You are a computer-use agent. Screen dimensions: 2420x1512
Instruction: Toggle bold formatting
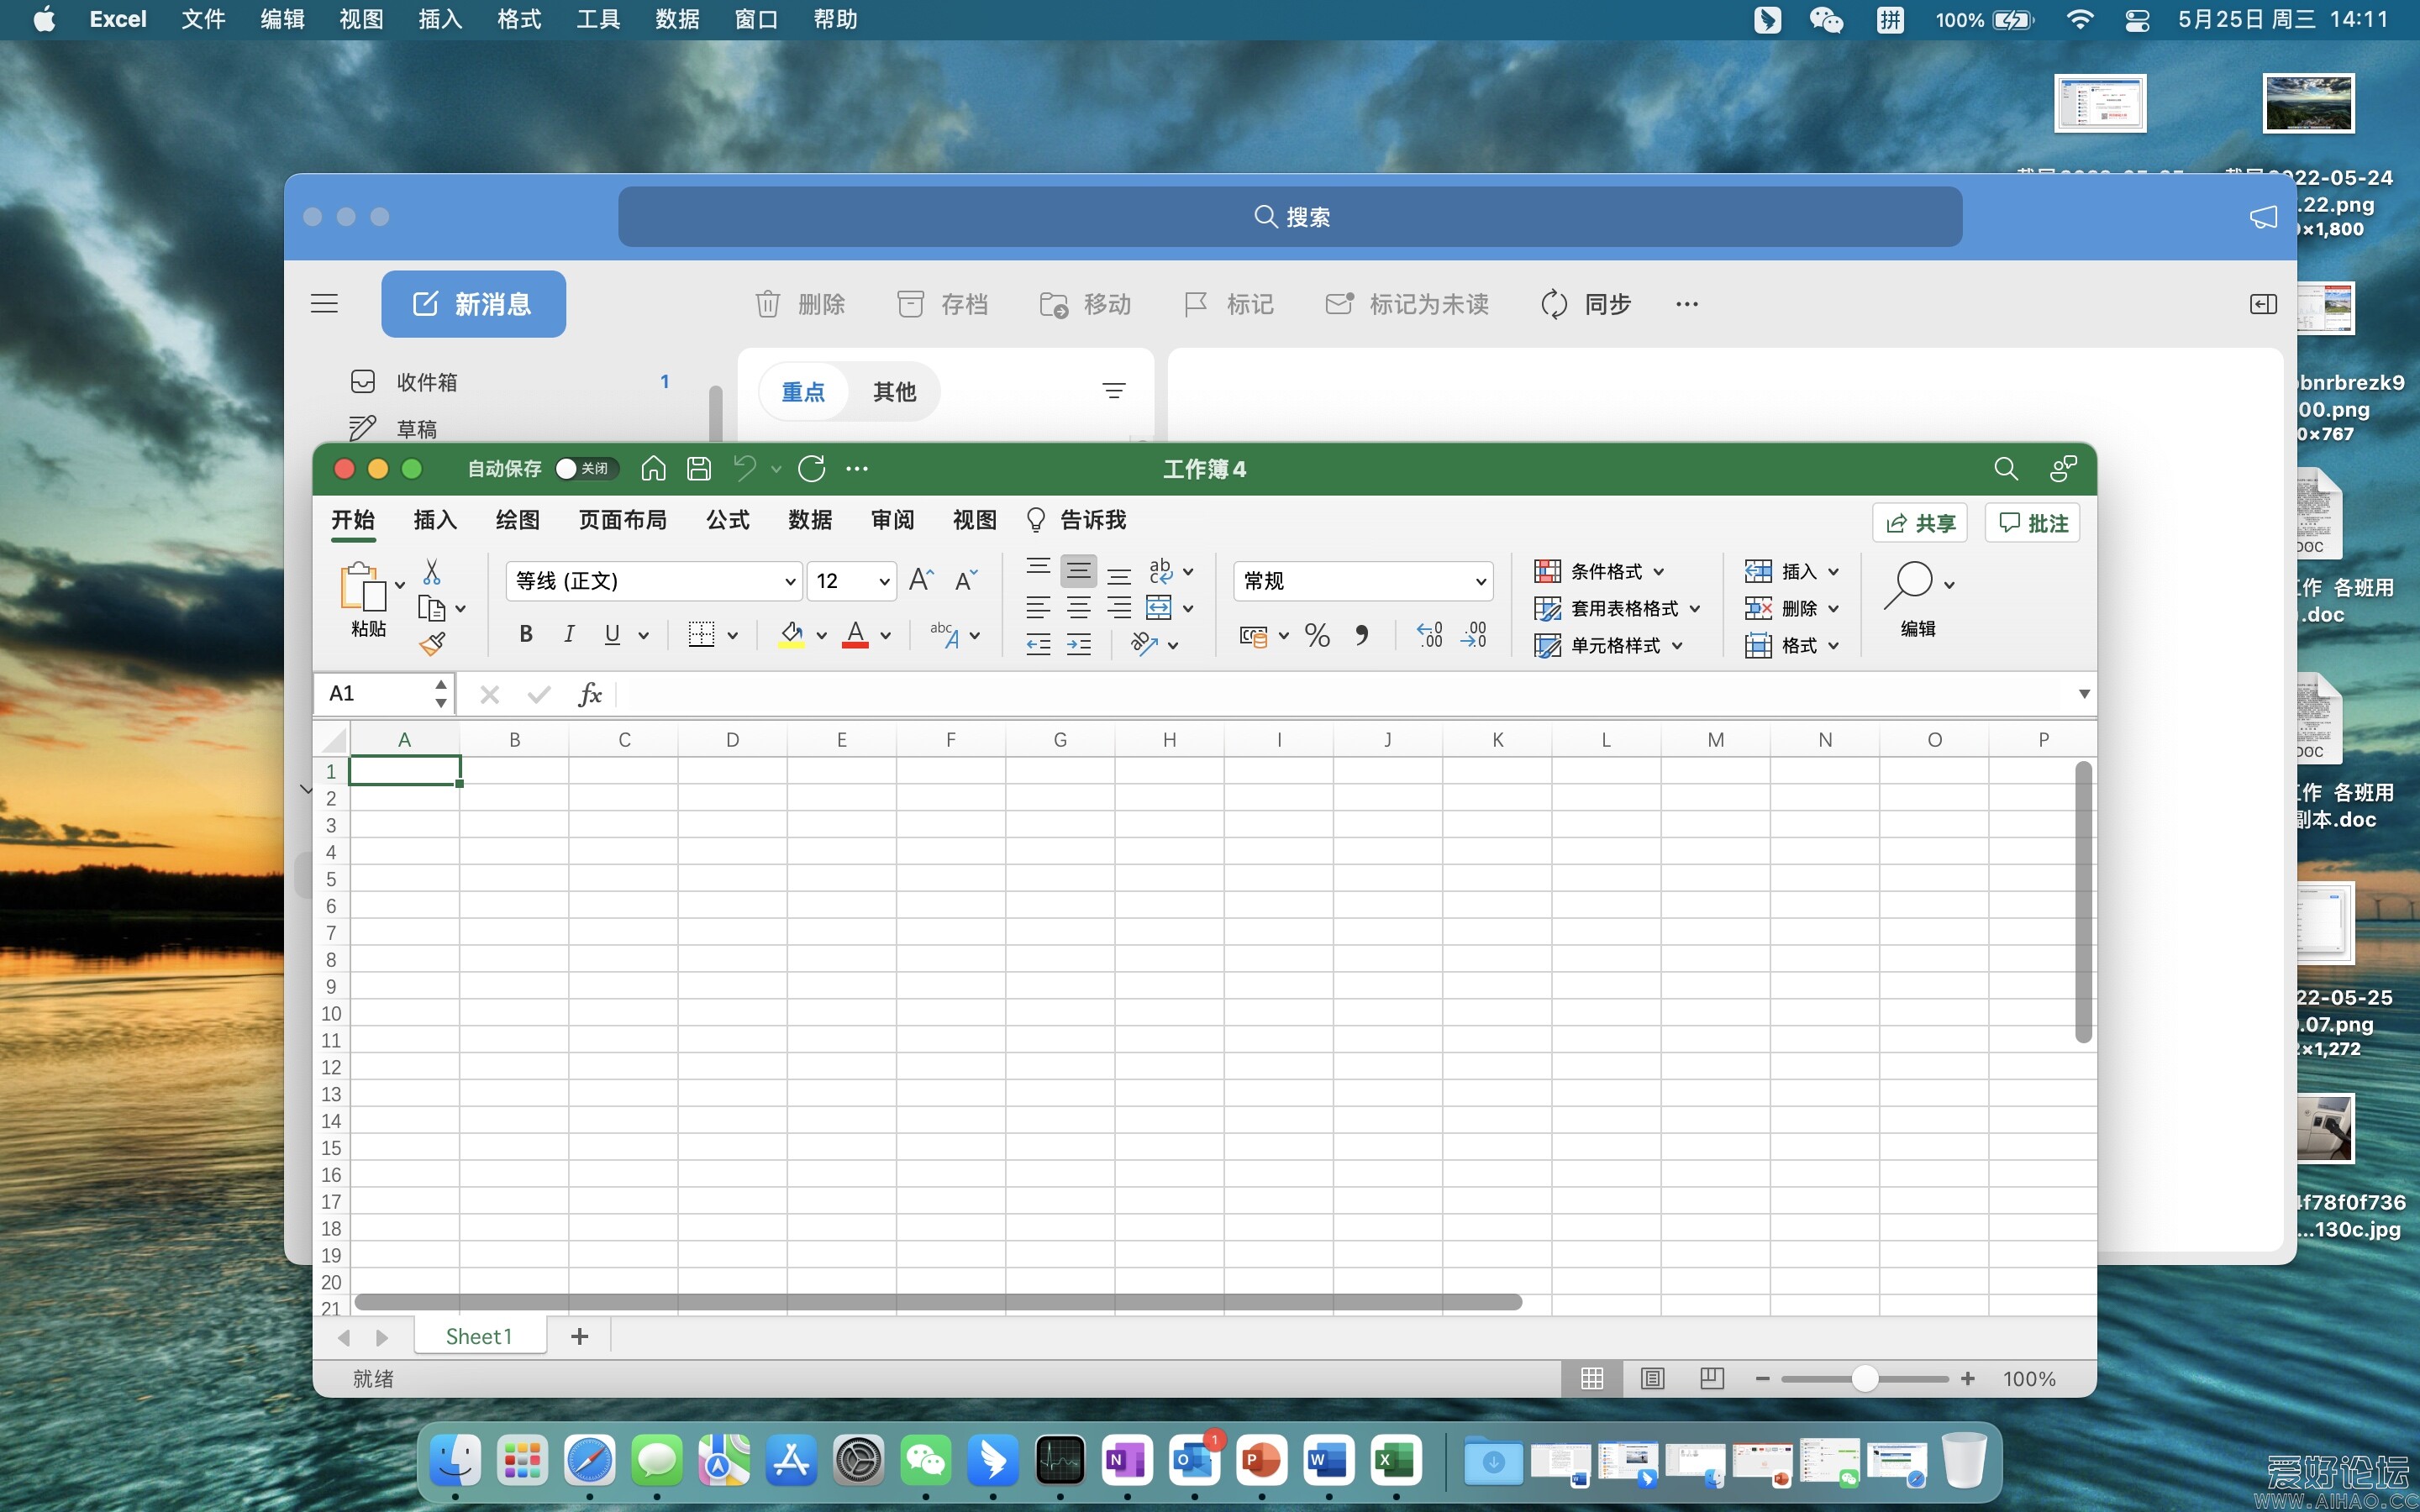(x=525, y=633)
